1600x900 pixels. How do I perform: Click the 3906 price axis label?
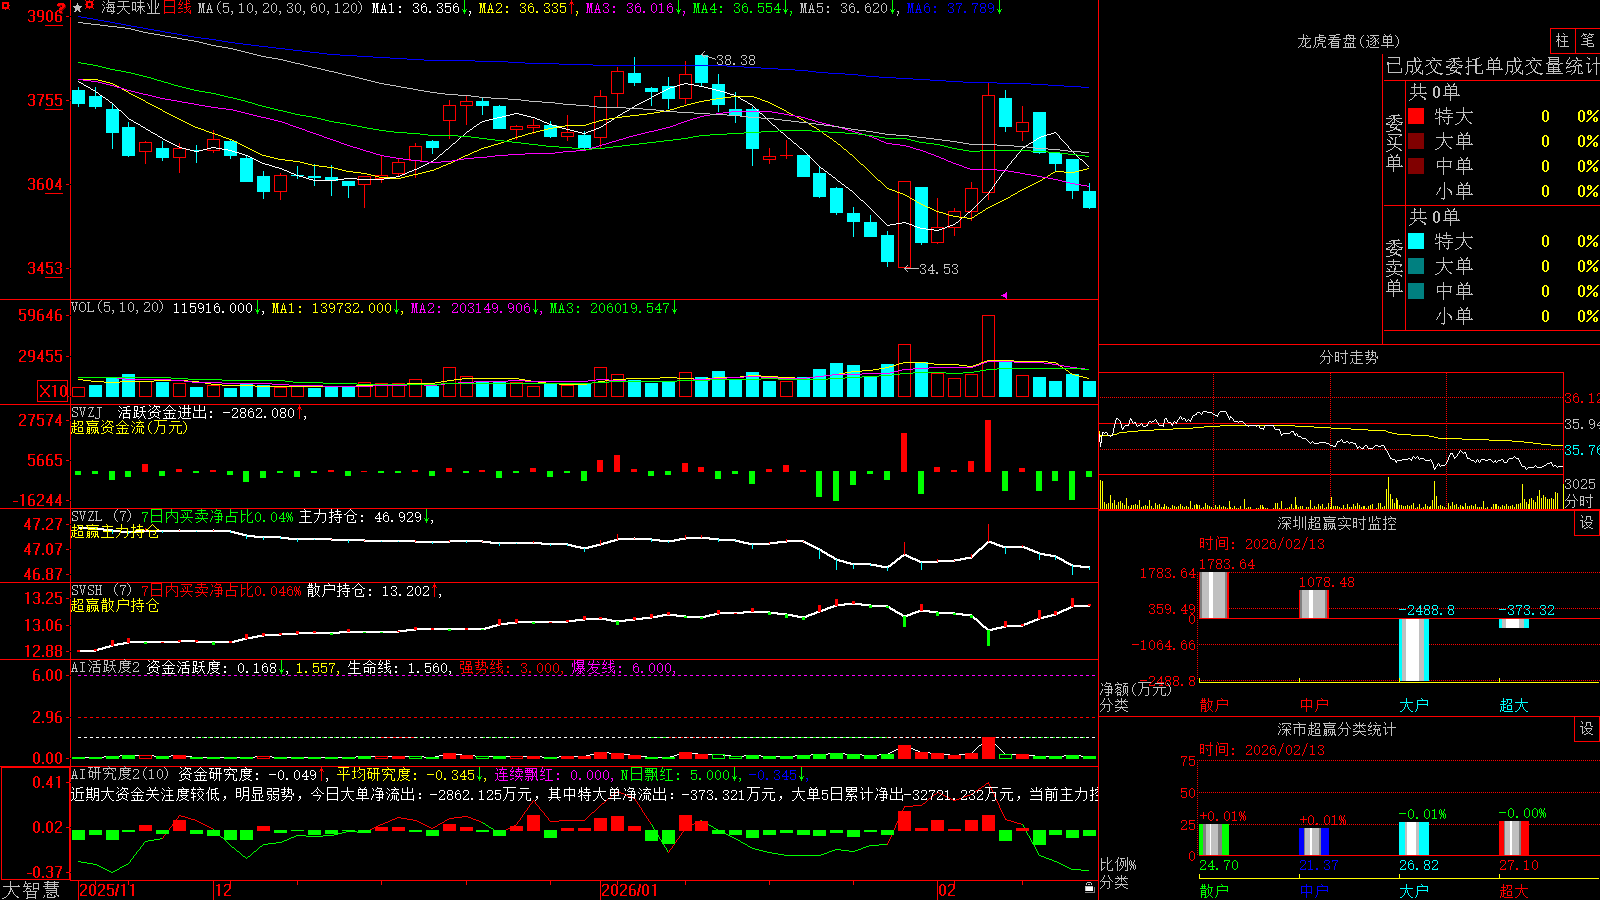(x=45, y=16)
